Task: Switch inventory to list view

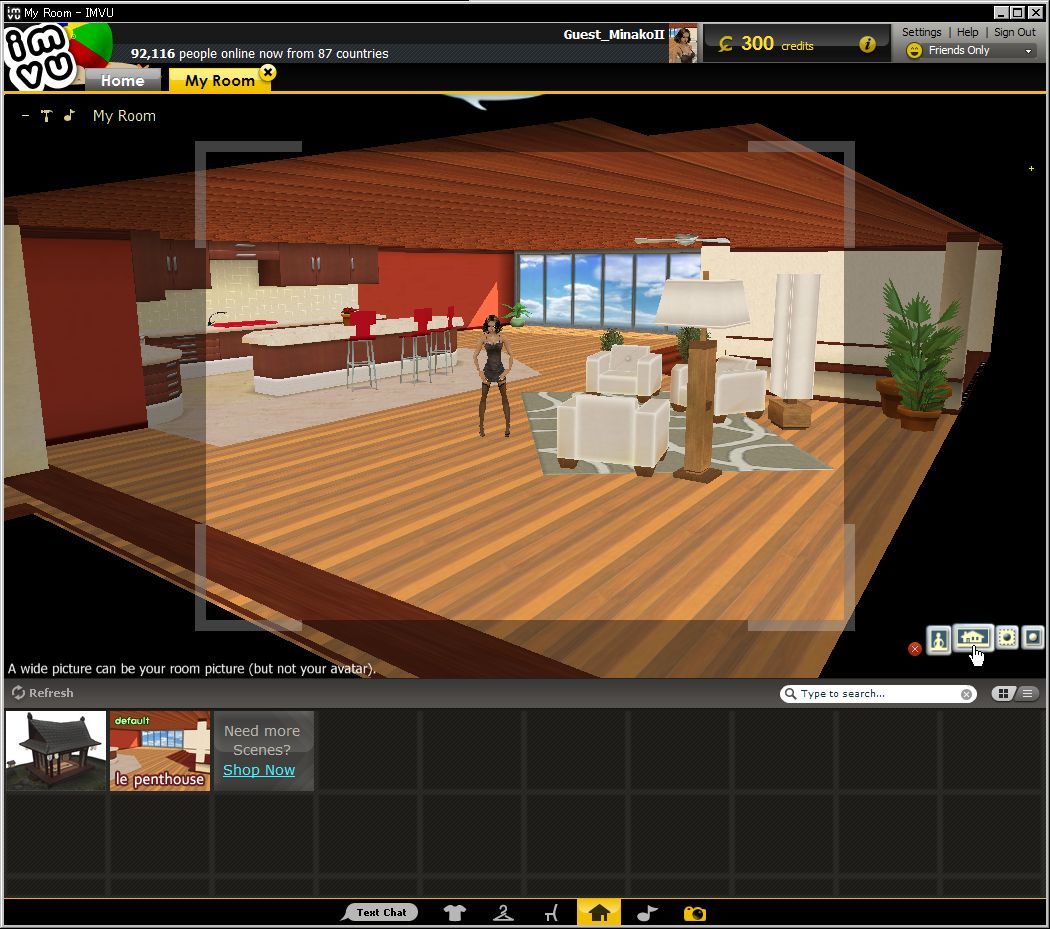Action: 1027,694
